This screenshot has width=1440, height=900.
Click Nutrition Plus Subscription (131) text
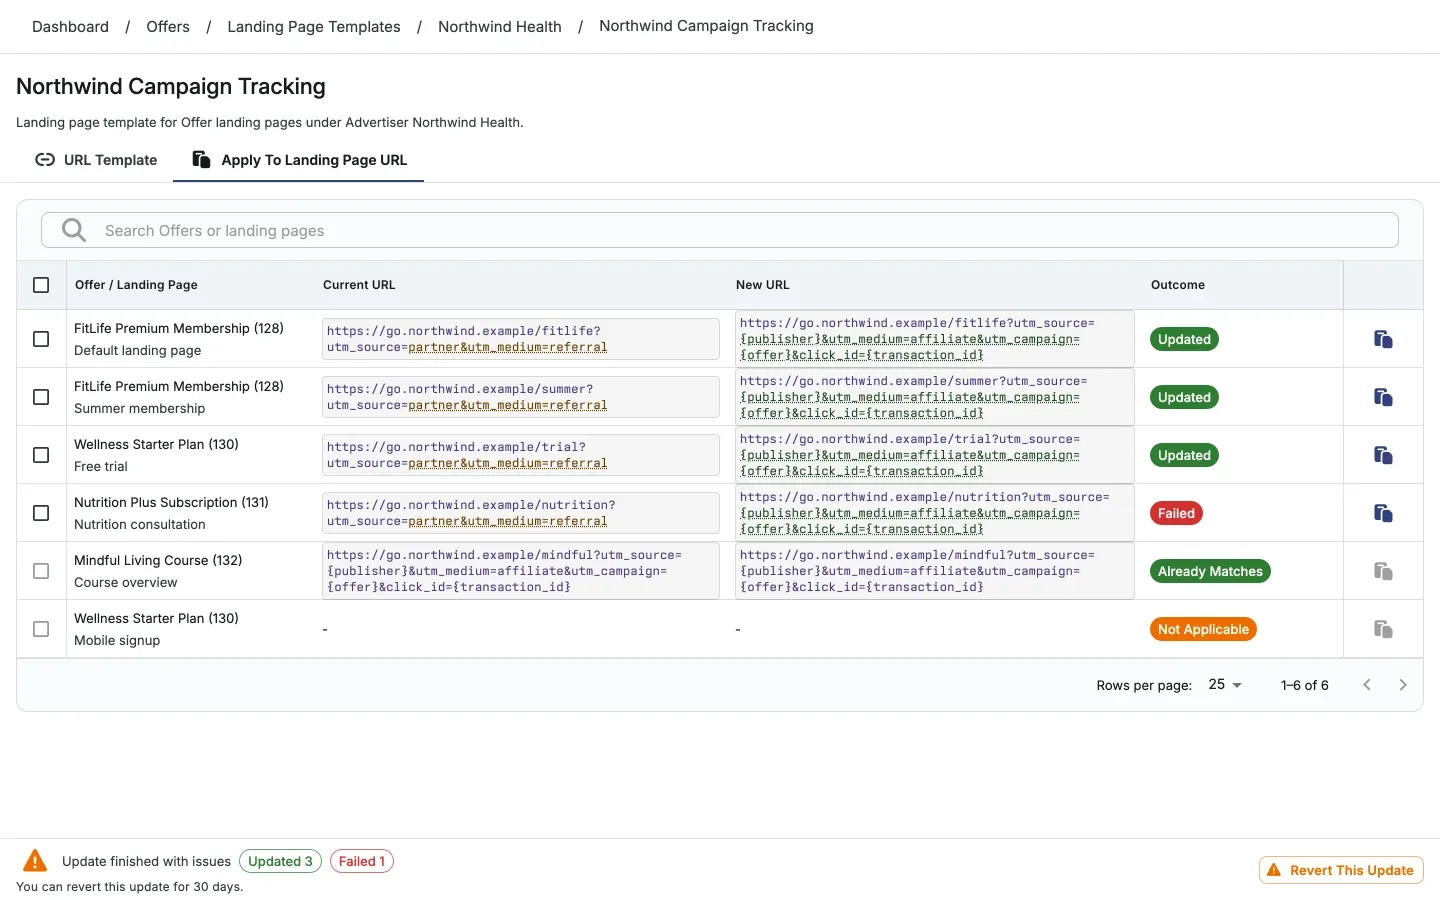(171, 502)
